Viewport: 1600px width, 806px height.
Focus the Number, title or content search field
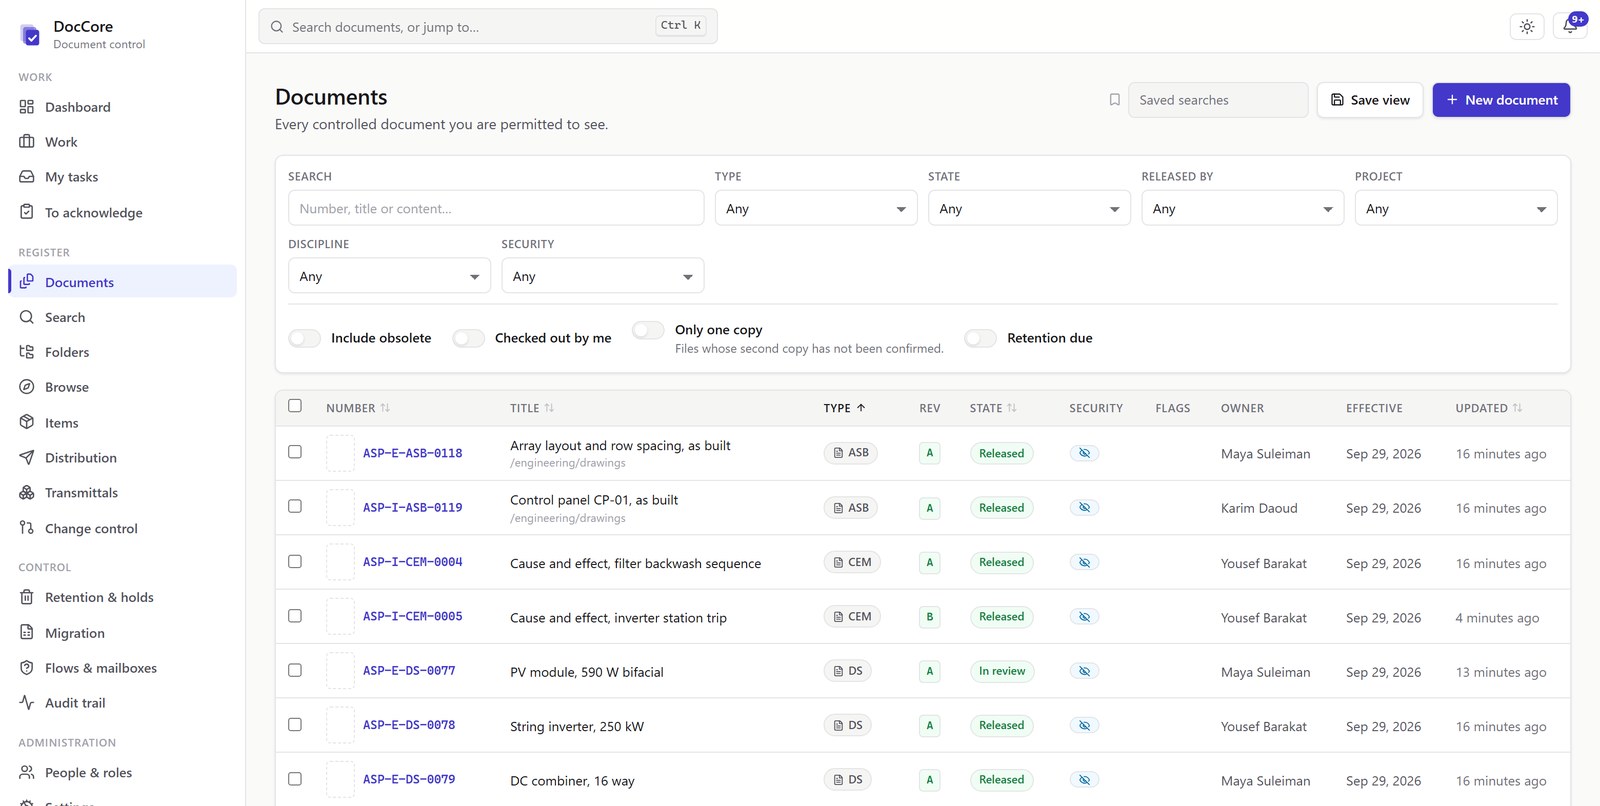tap(496, 208)
